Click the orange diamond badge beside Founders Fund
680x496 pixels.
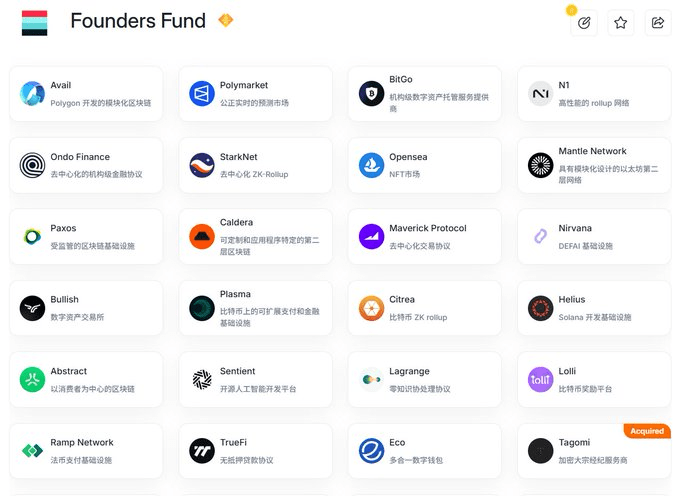coord(226,20)
